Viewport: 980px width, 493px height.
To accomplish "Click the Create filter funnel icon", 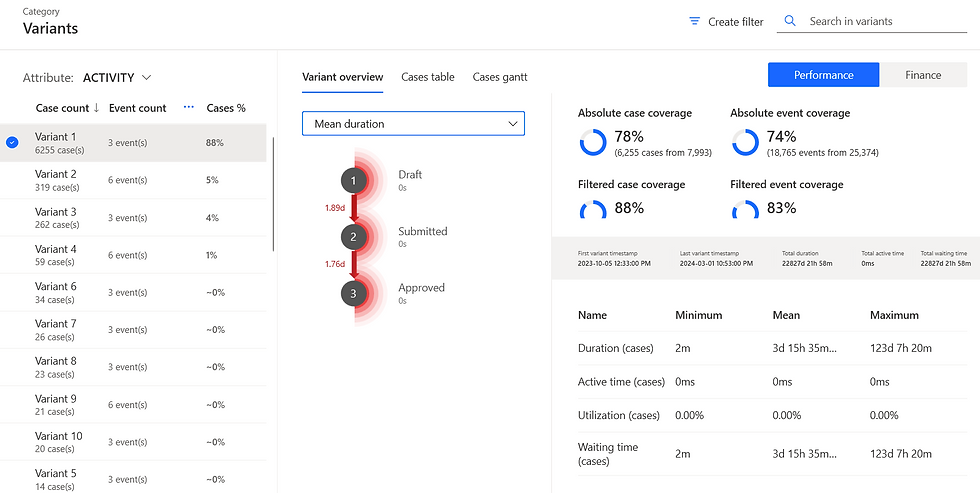I will (695, 21).
